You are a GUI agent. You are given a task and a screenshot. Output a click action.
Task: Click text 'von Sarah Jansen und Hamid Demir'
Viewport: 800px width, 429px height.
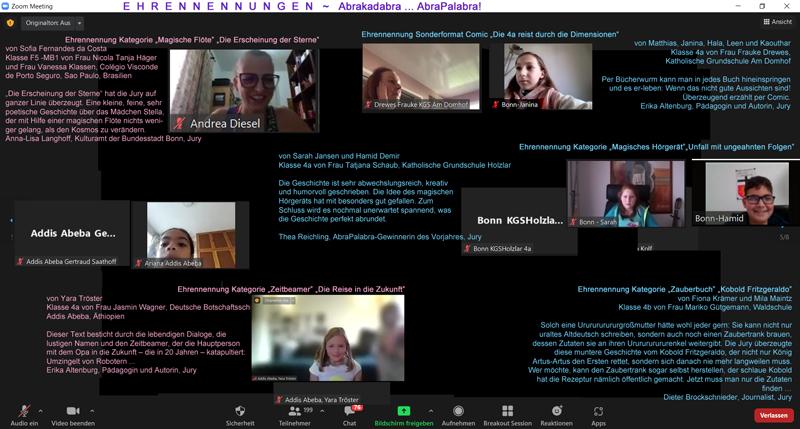tap(339, 156)
